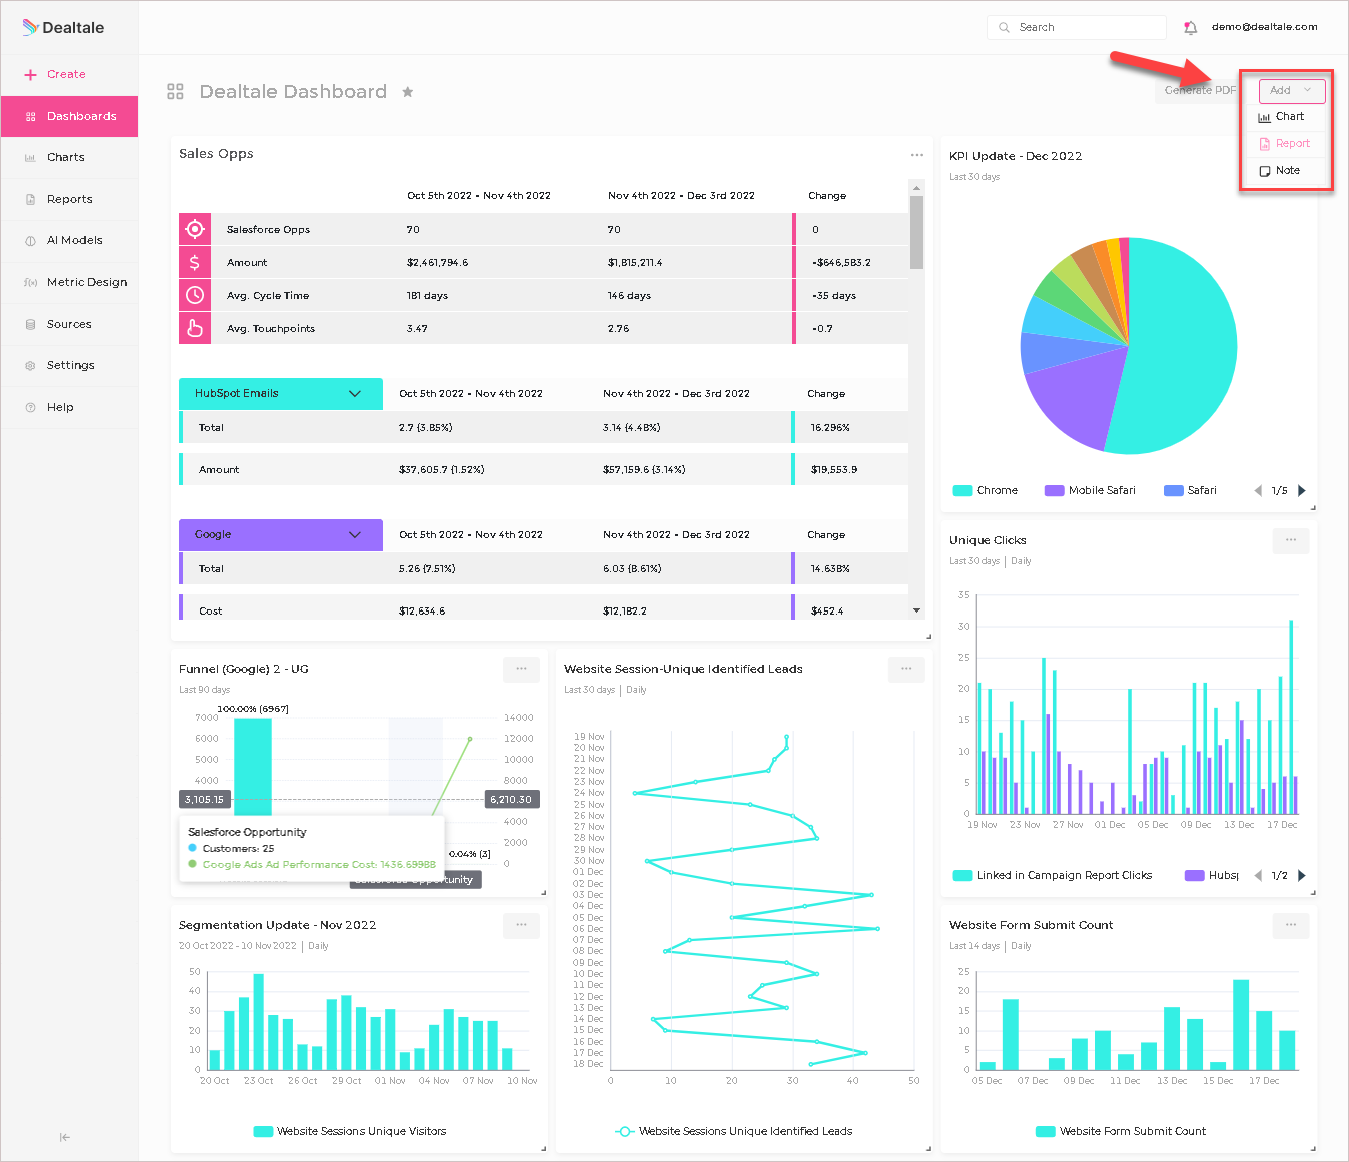Click the Generate PDF button
This screenshot has height=1162, width=1349.
(x=1200, y=90)
